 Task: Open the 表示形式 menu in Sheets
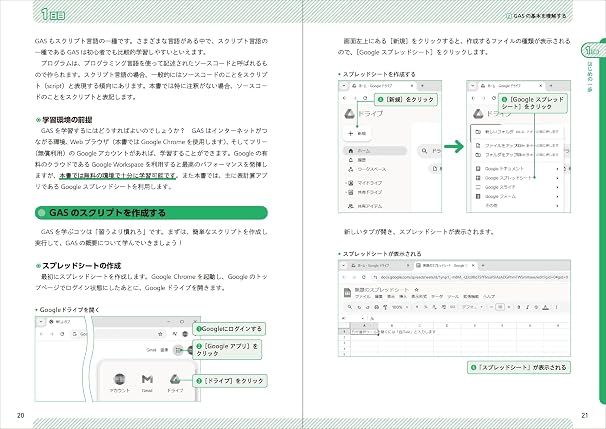point(419,296)
